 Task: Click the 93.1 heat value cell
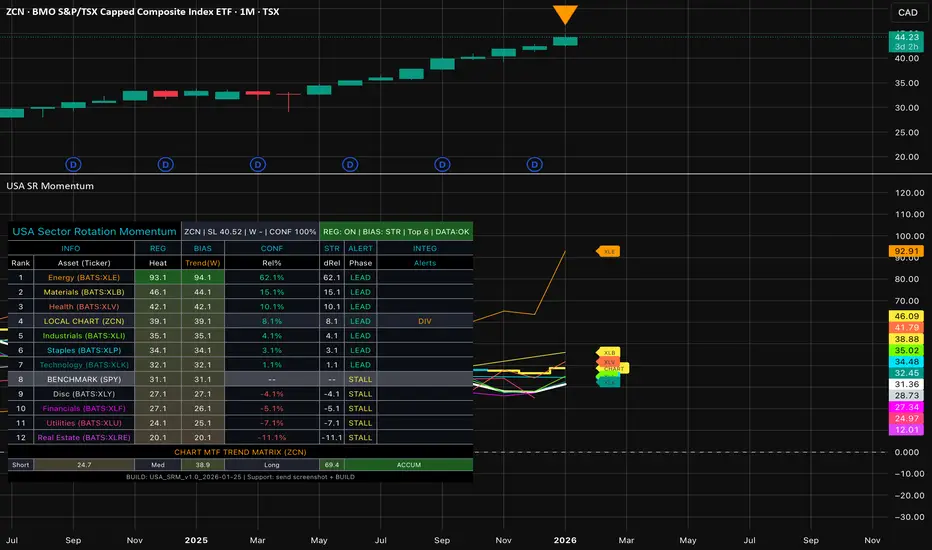tap(158, 277)
